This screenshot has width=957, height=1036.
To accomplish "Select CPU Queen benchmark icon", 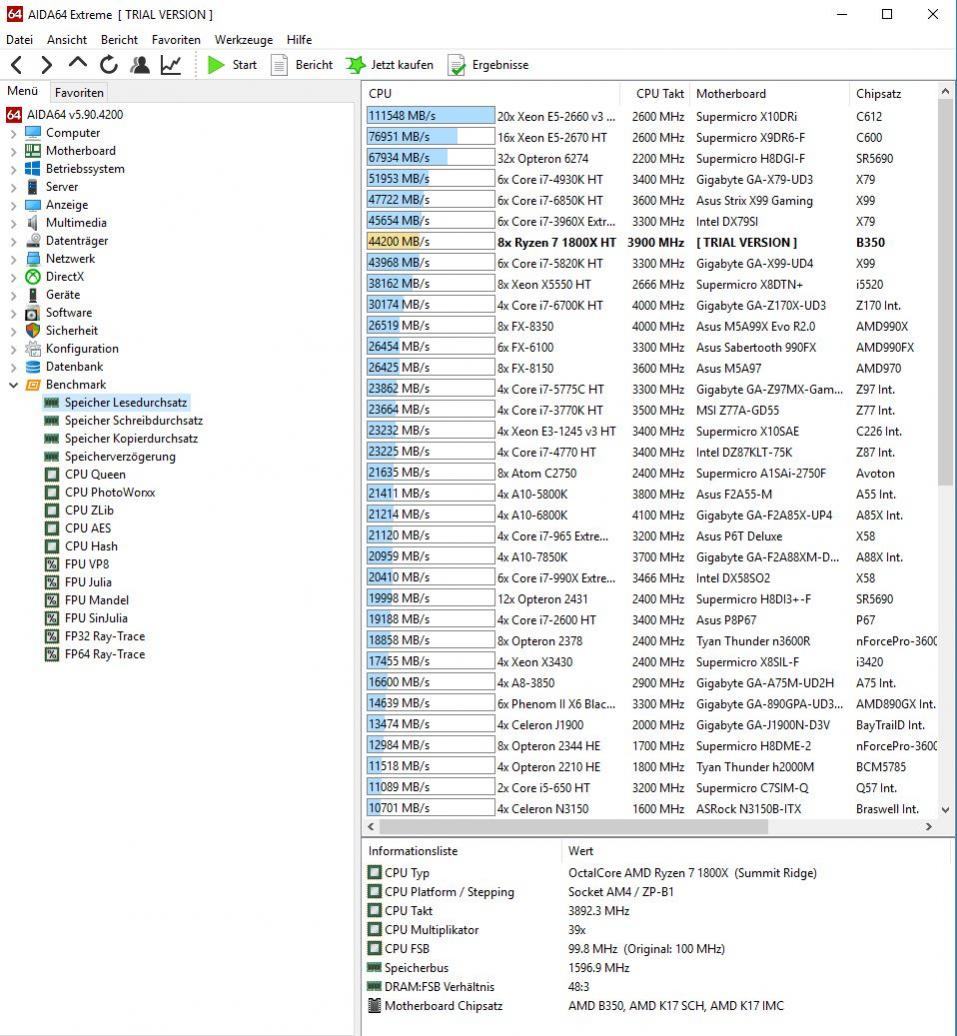I will pyautogui.click(x=52, y=474).
